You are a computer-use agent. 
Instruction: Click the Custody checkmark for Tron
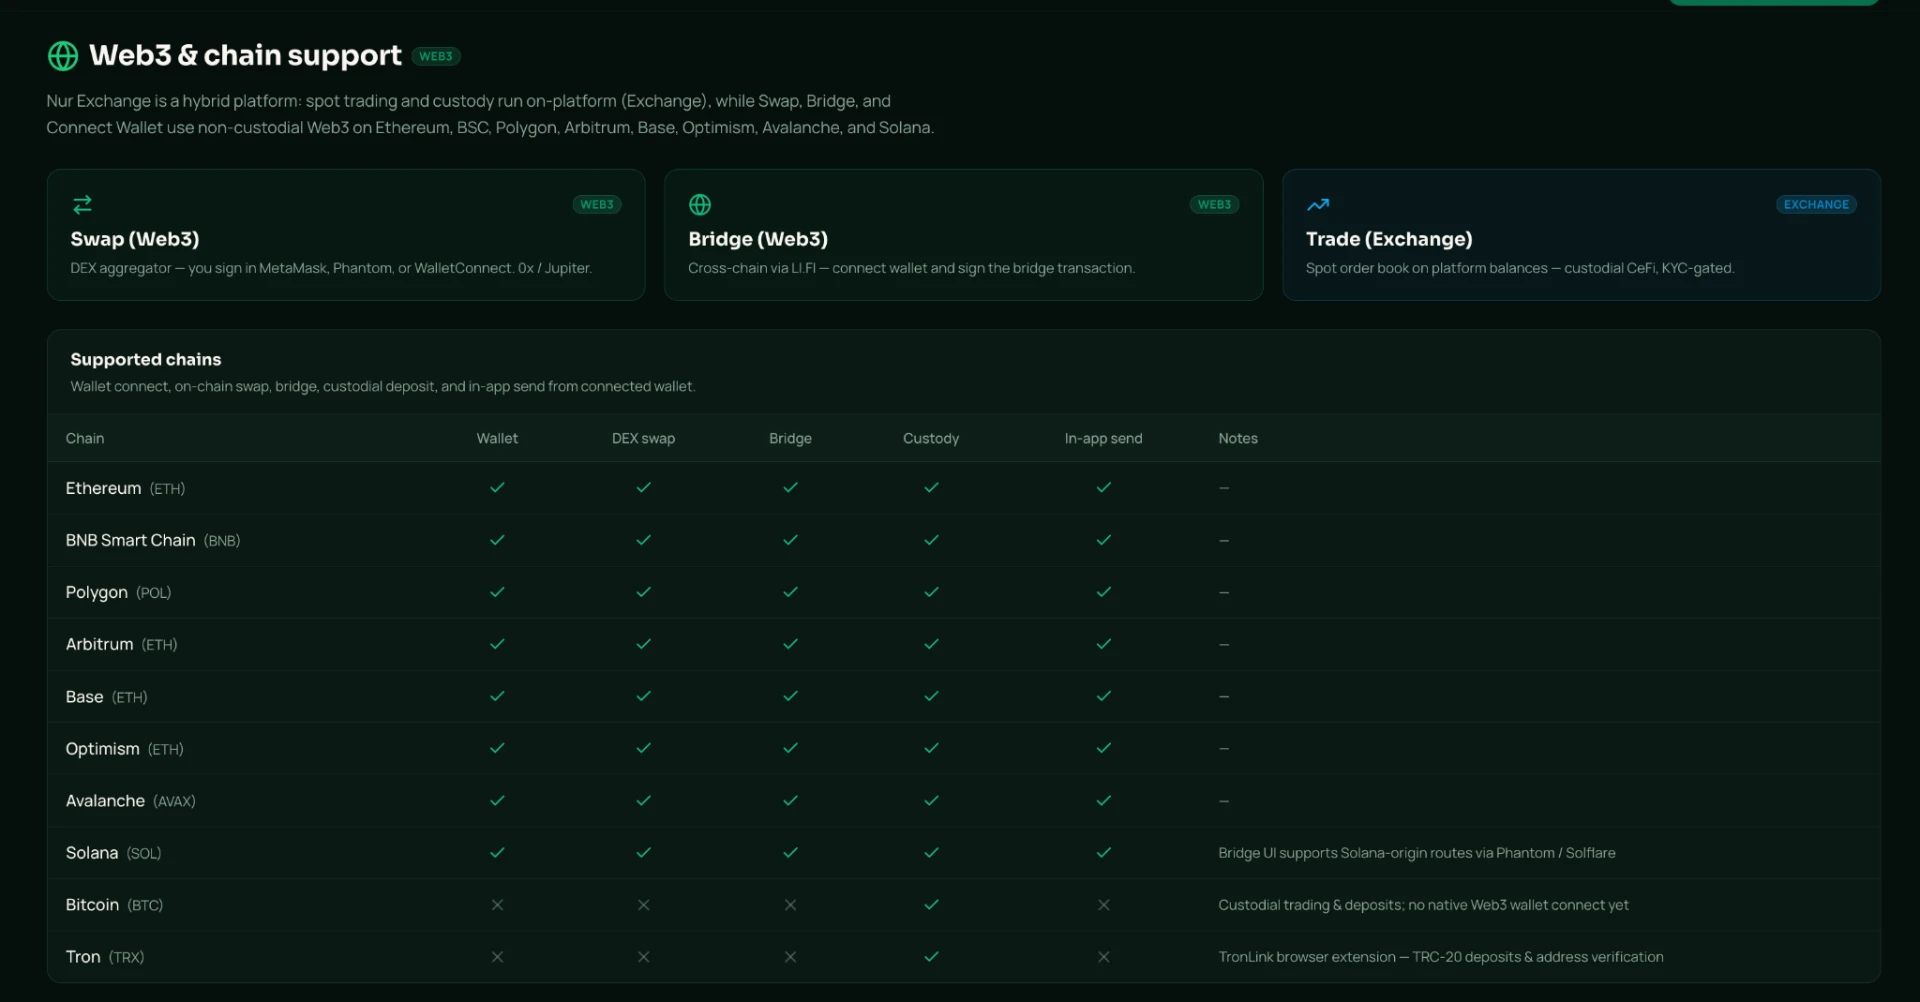931,956
